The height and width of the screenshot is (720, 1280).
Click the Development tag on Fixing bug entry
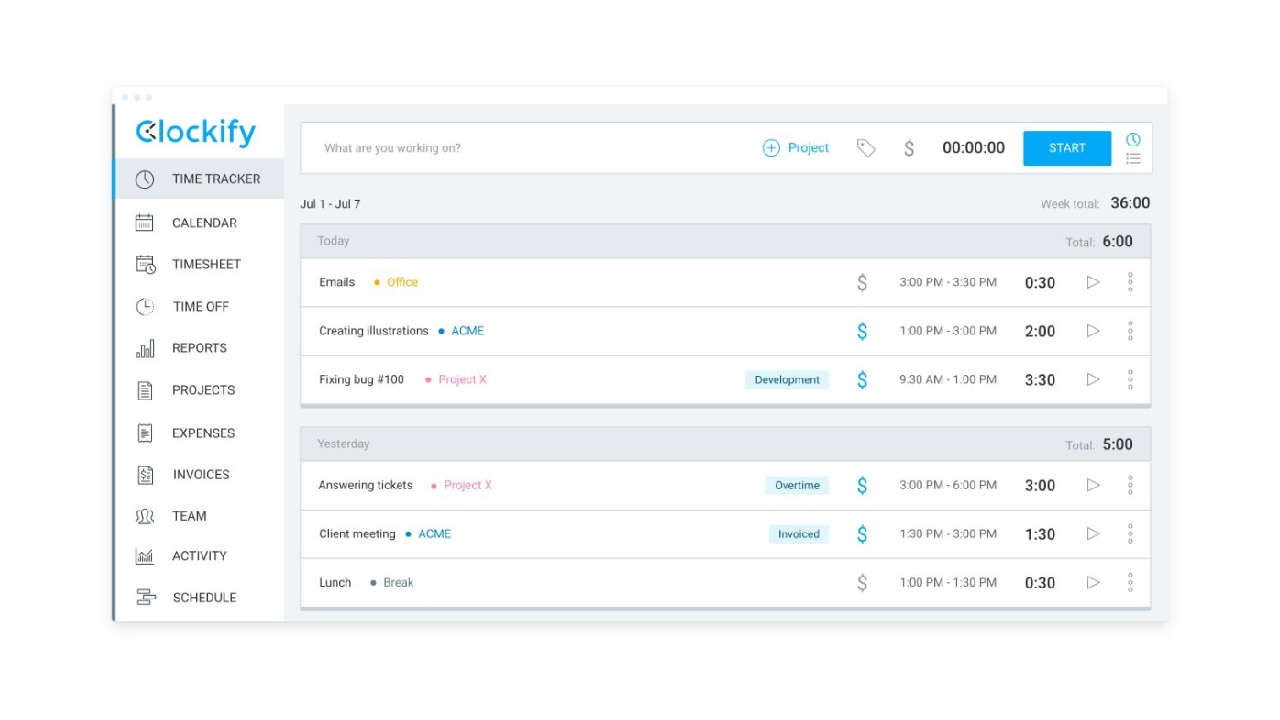point(787,380)
